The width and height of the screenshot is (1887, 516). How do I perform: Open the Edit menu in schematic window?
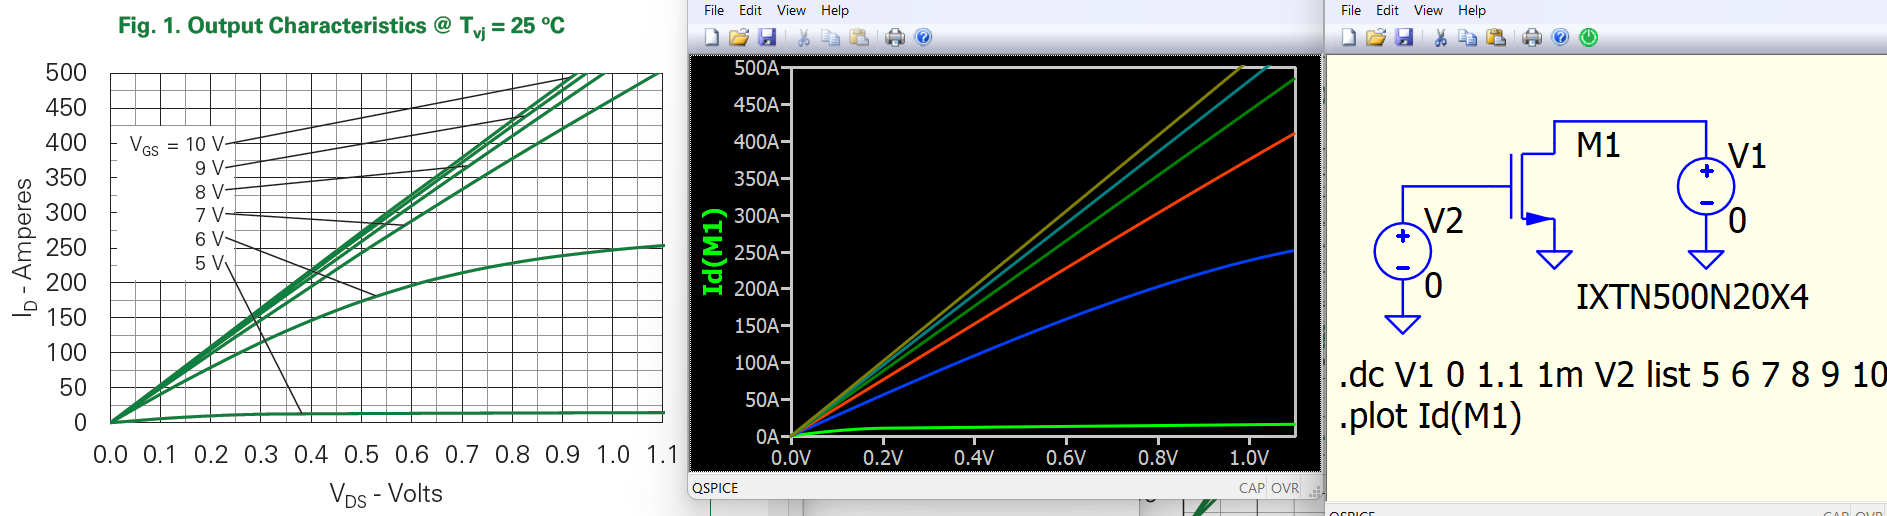pos(1387,10)
